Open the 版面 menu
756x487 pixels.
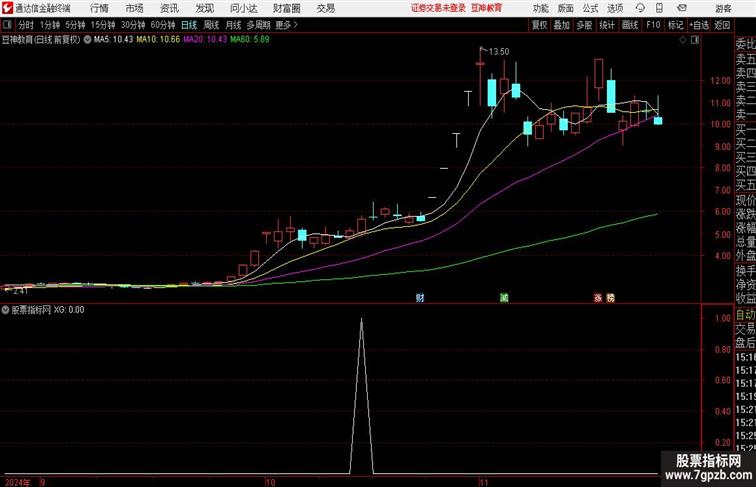pos(566,8)
